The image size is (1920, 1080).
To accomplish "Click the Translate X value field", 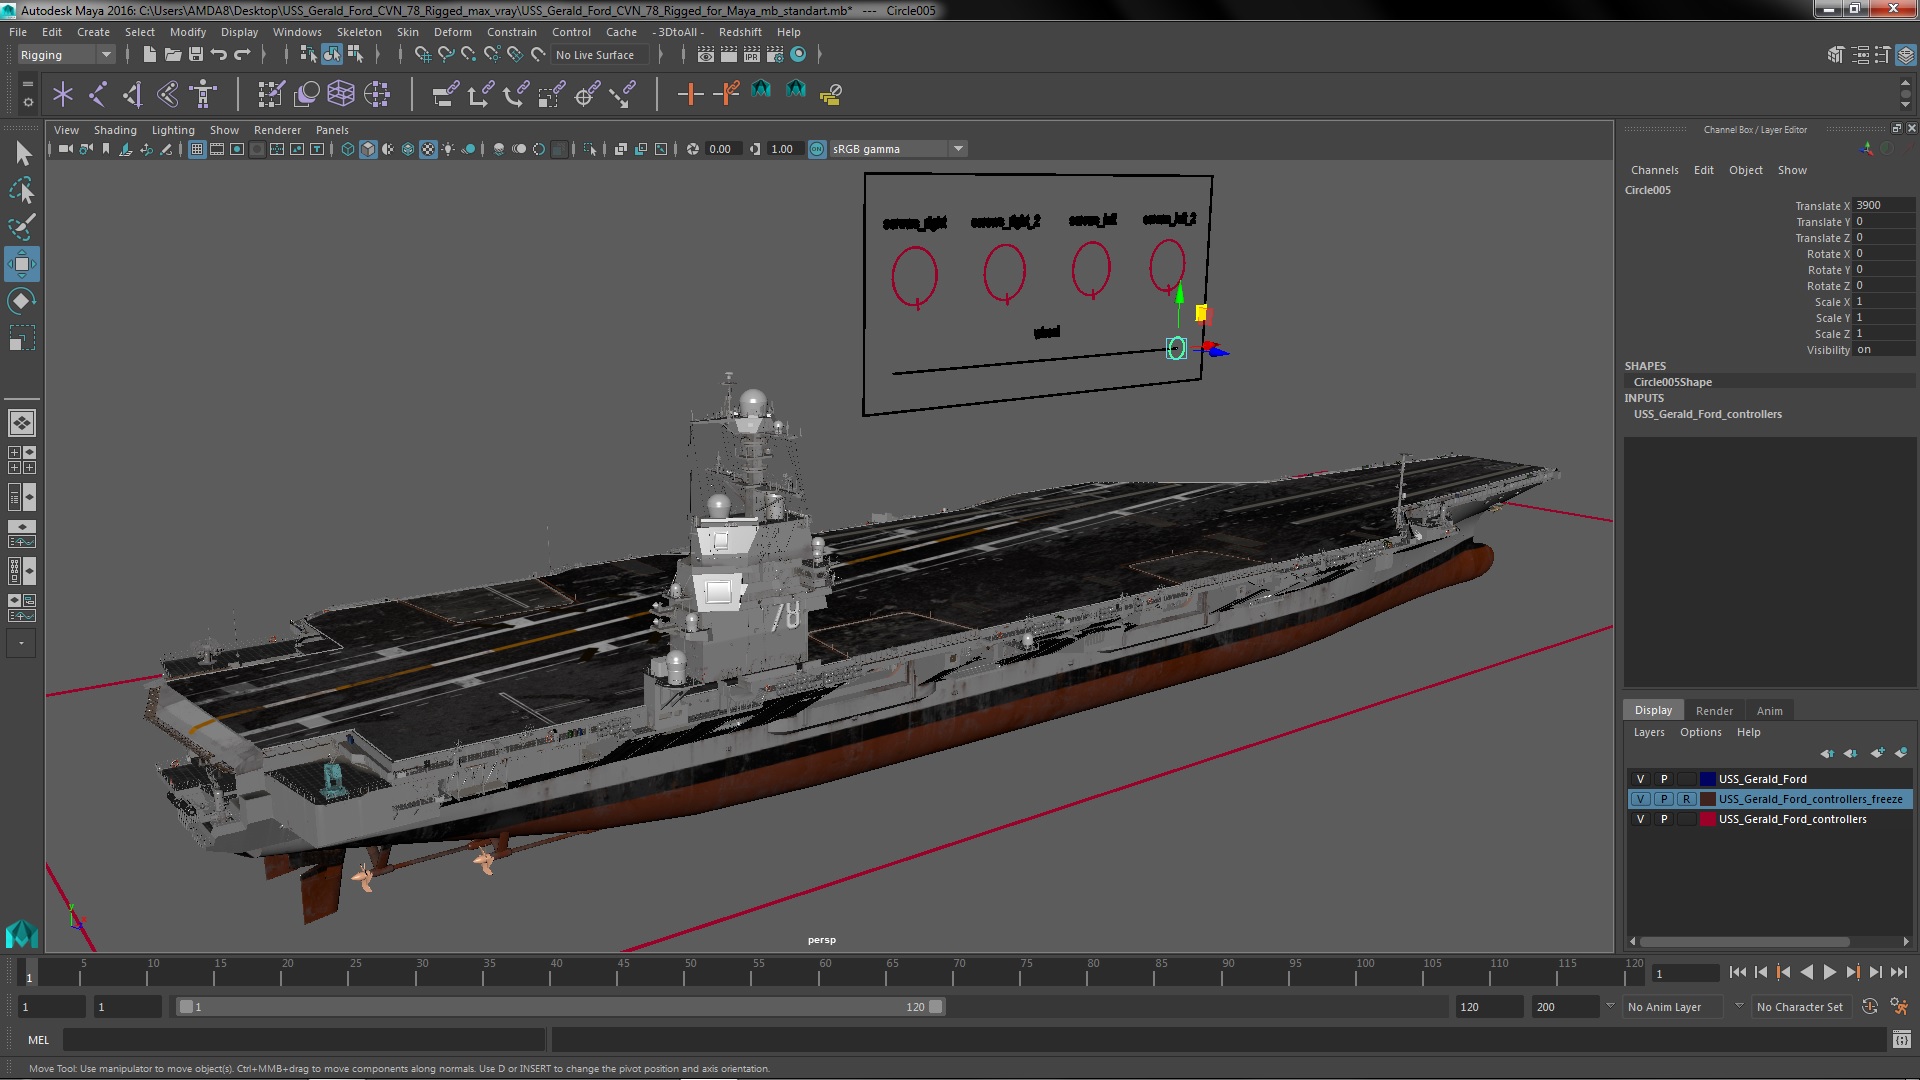I will click(x=1884, y=205).
